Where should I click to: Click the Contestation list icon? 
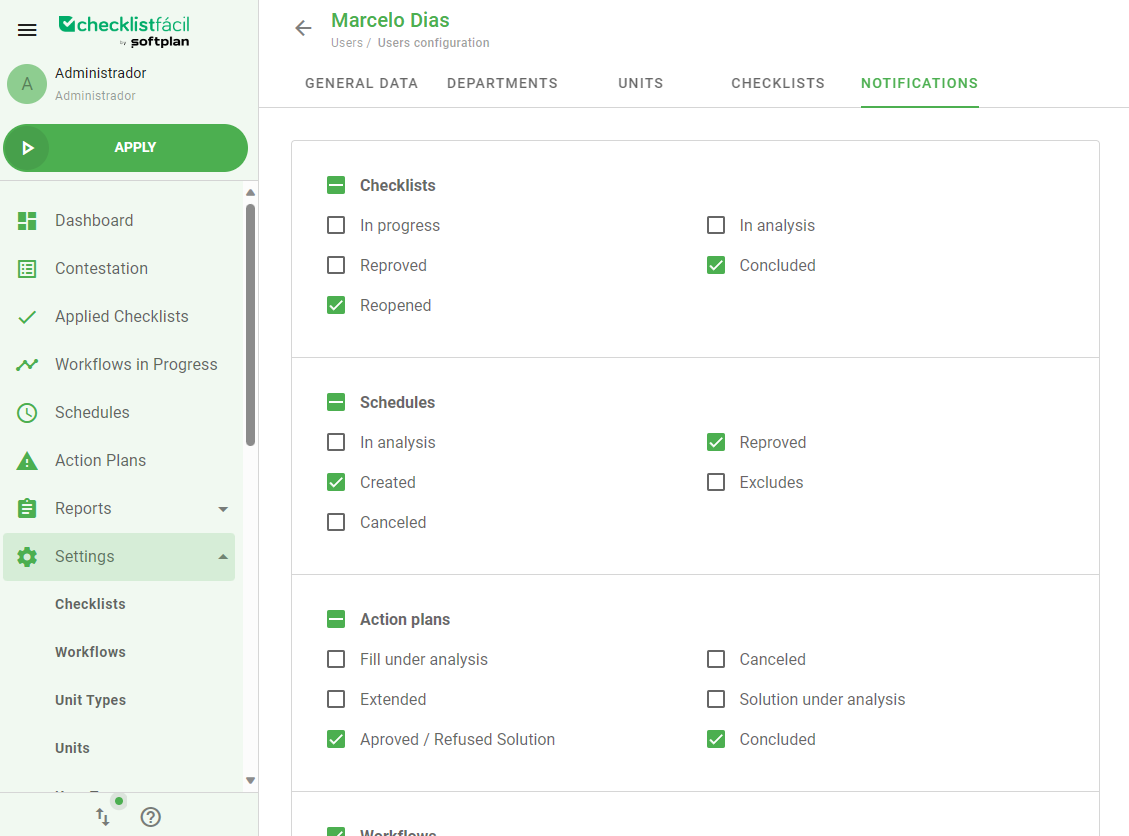click(x=27, y=269)
